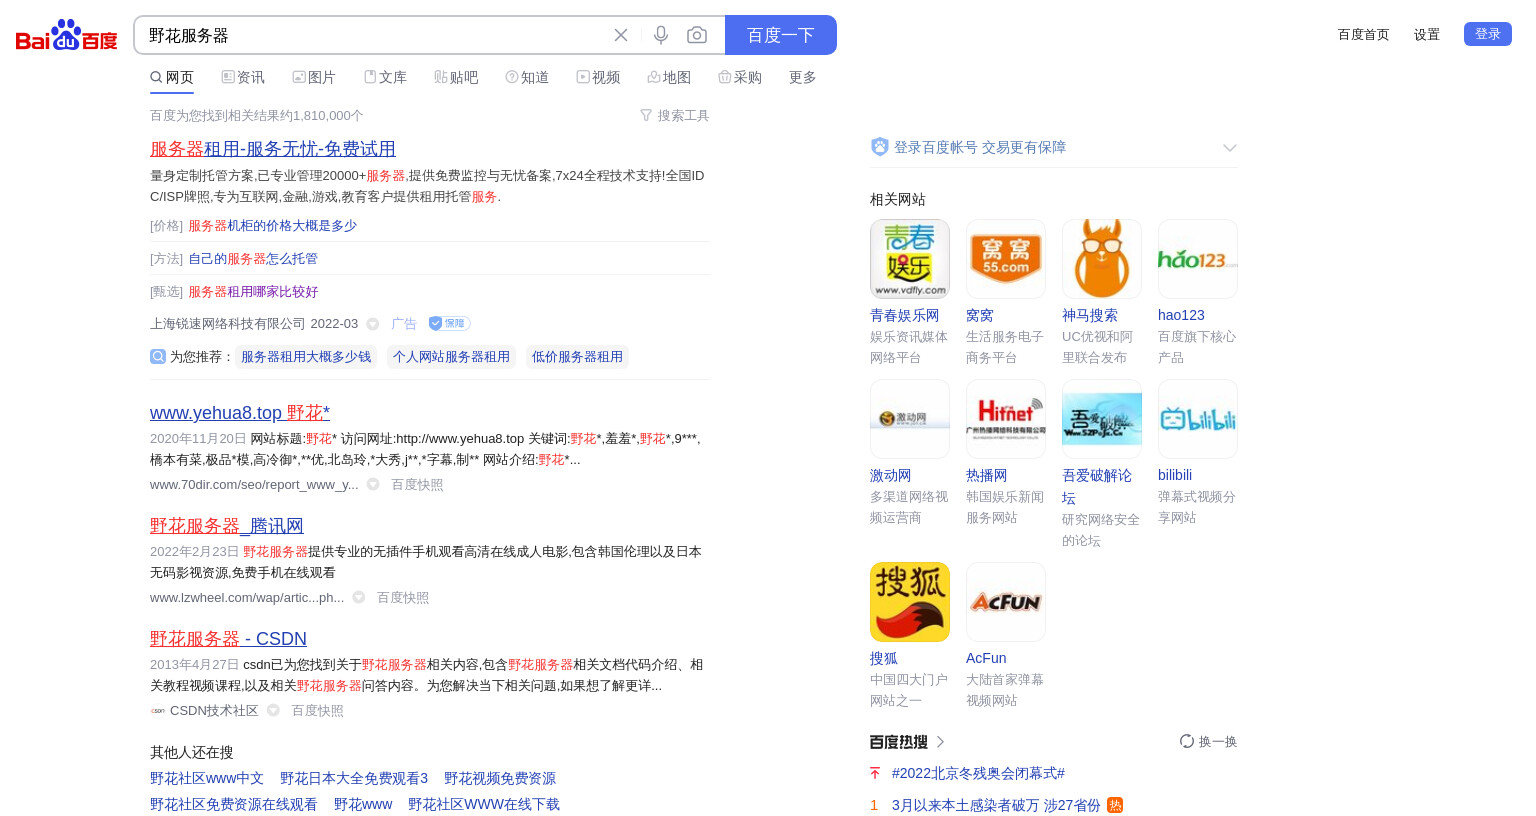The image size is (1536, 816).
Task: Click the pinned-top arrow icon in 百度热搜
Action: point(875,773)
